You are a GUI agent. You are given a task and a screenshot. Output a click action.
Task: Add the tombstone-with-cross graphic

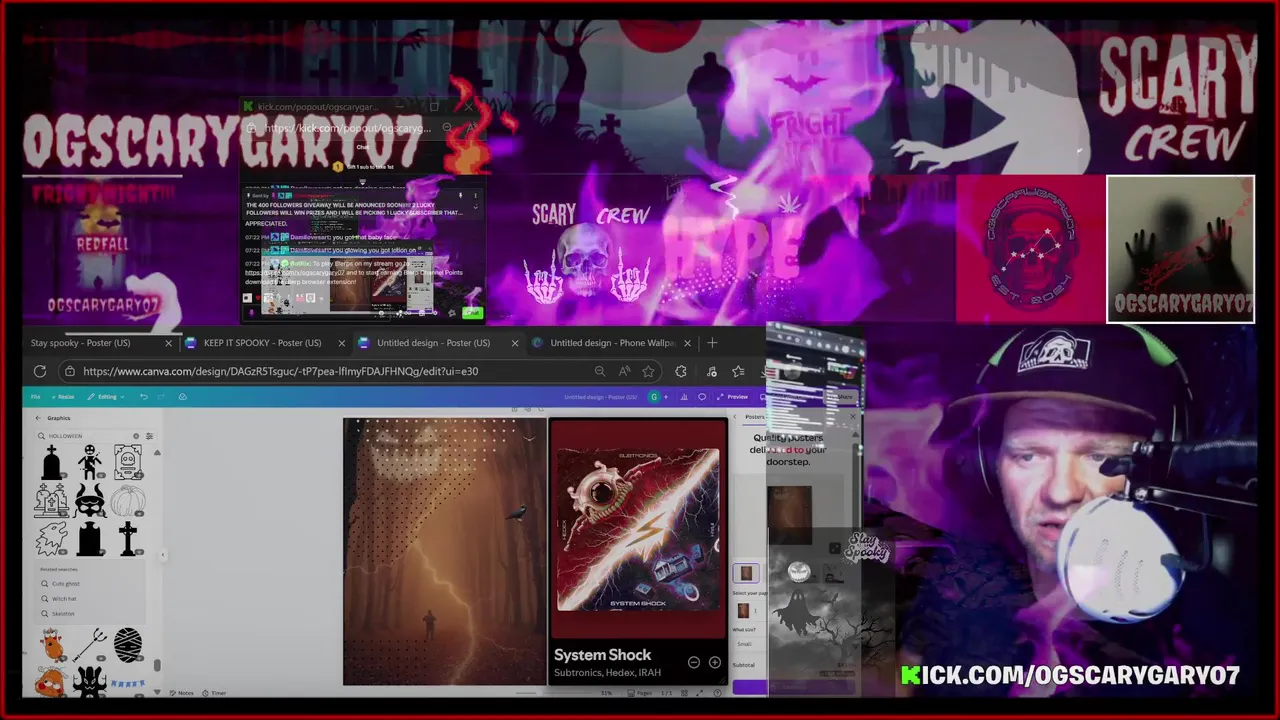pyautogui.click(x=51, y=462)
